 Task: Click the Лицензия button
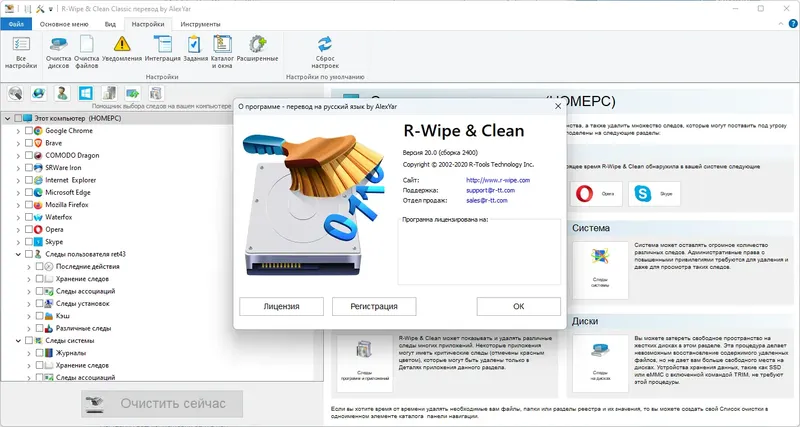point(282,307)
